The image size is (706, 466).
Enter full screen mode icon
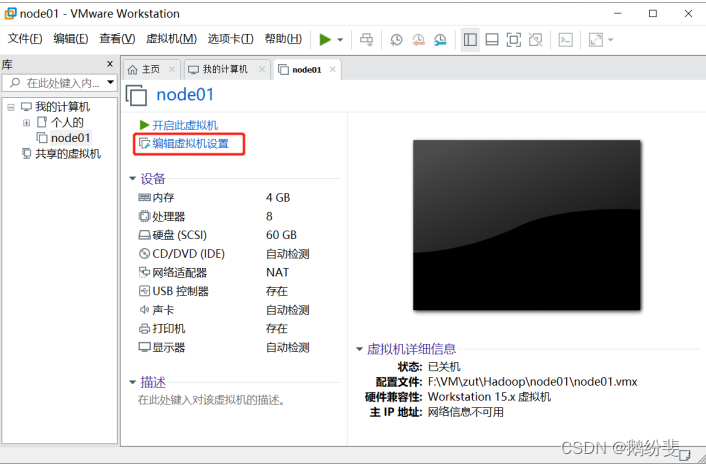pos(513,40)
